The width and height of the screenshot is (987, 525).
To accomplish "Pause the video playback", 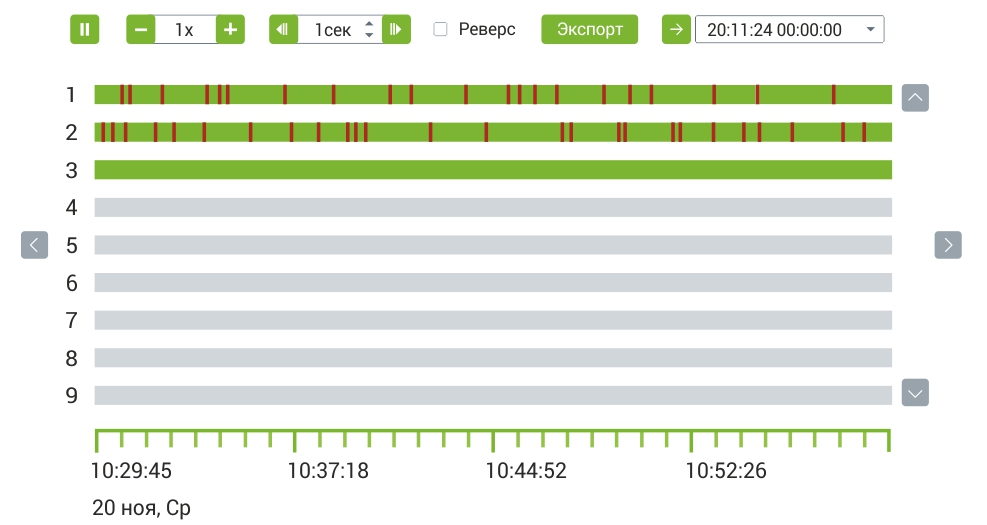I will [84, 29].
